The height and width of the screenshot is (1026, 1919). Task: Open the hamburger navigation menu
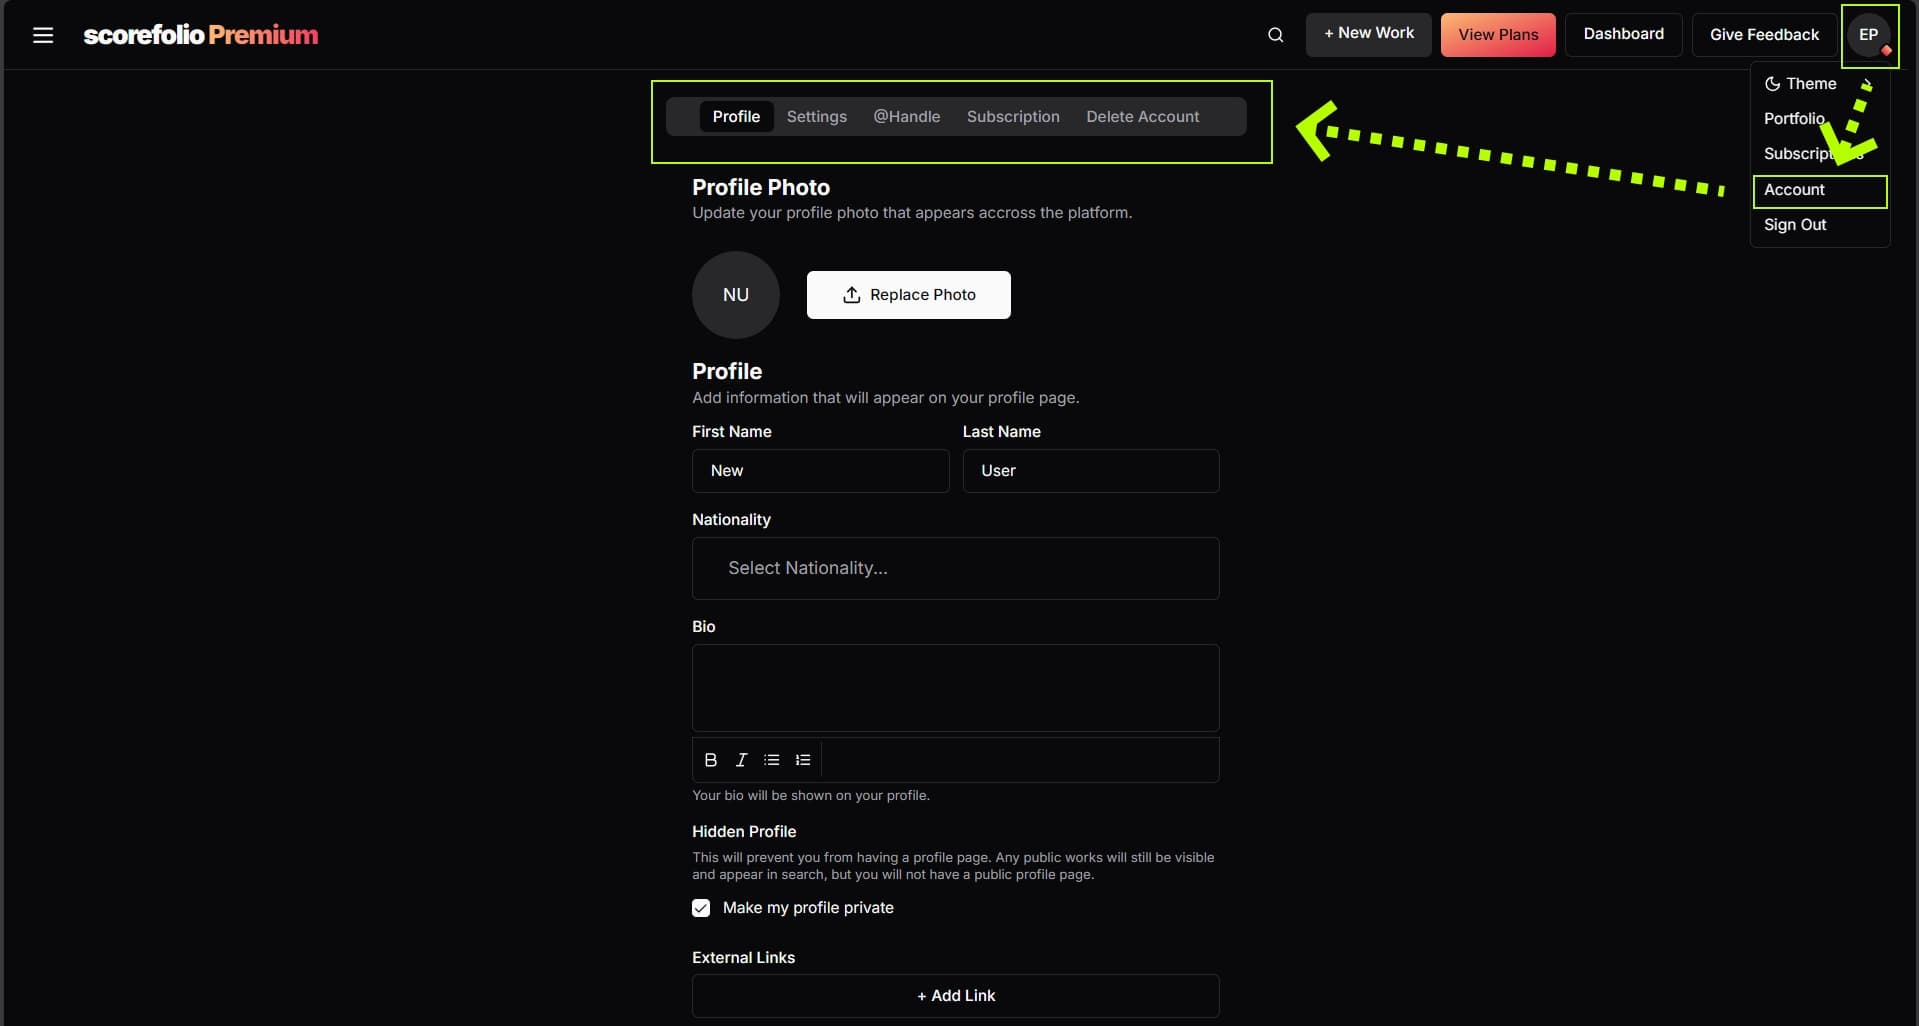click(x=43, y=35)
